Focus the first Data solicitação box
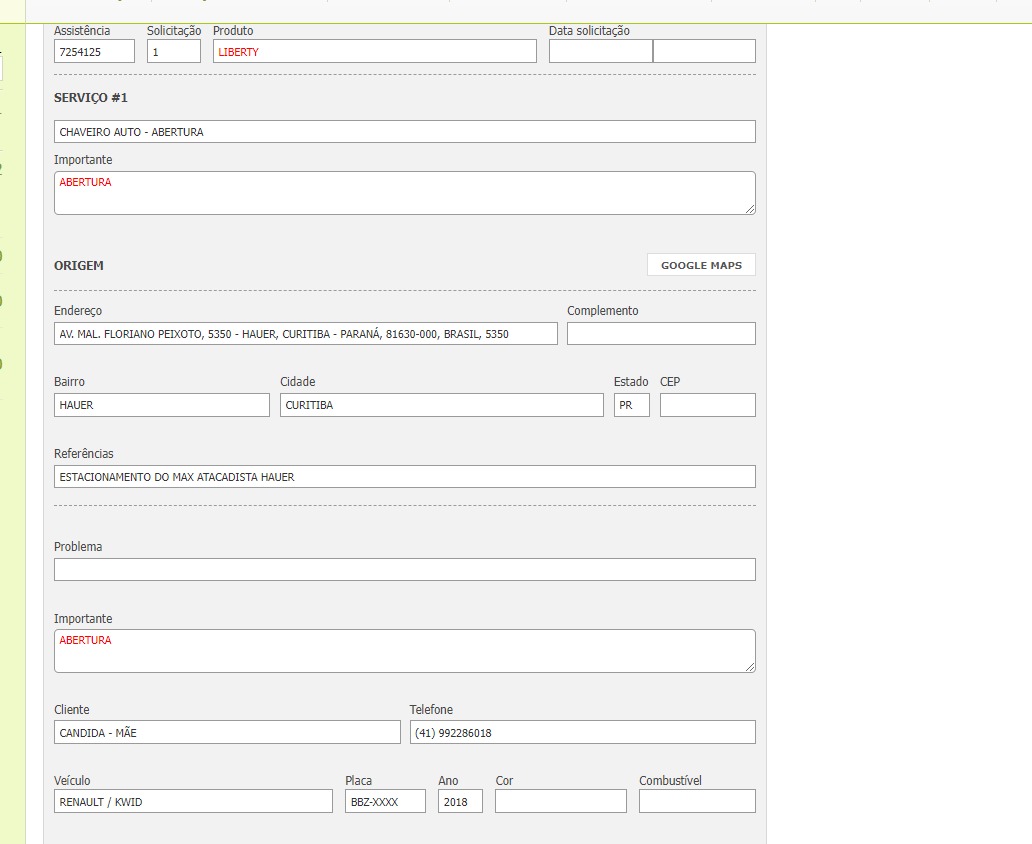 pos(600,52)
